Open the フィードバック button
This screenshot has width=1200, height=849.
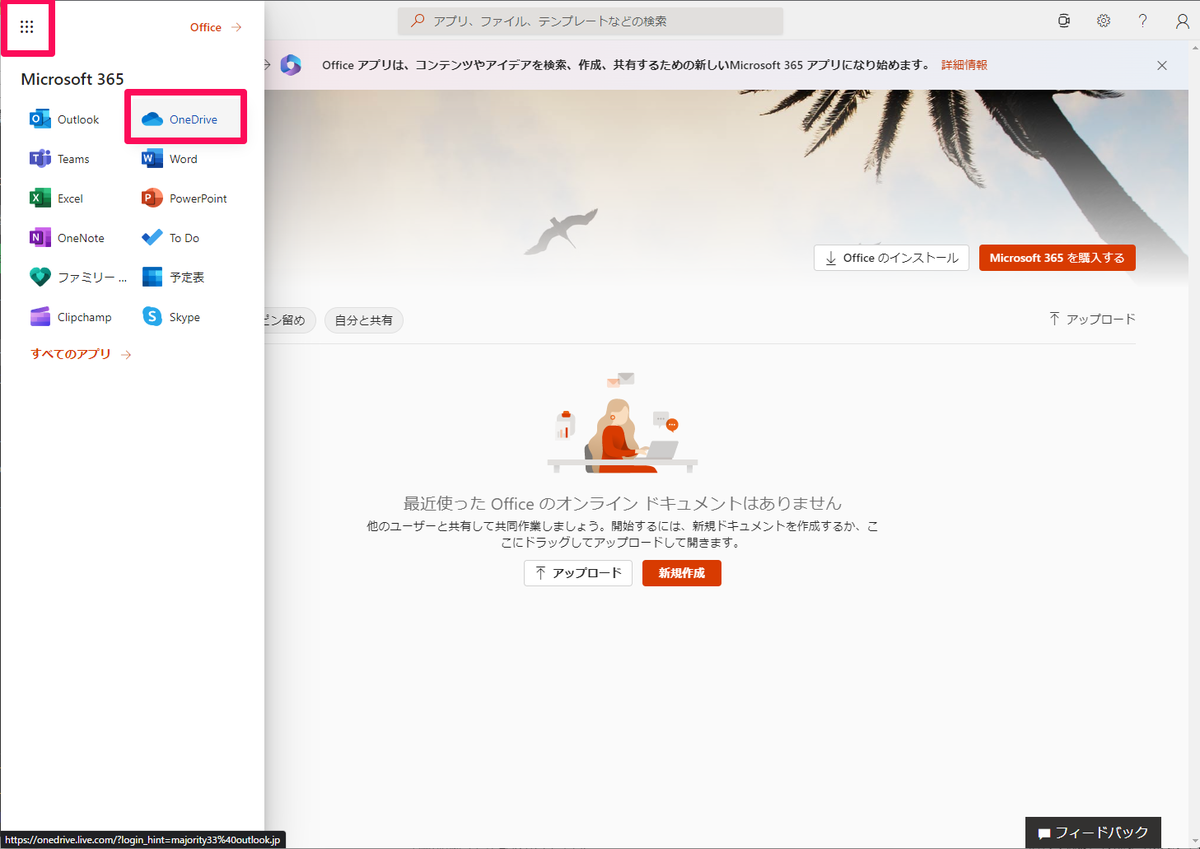pos(1093,833)
